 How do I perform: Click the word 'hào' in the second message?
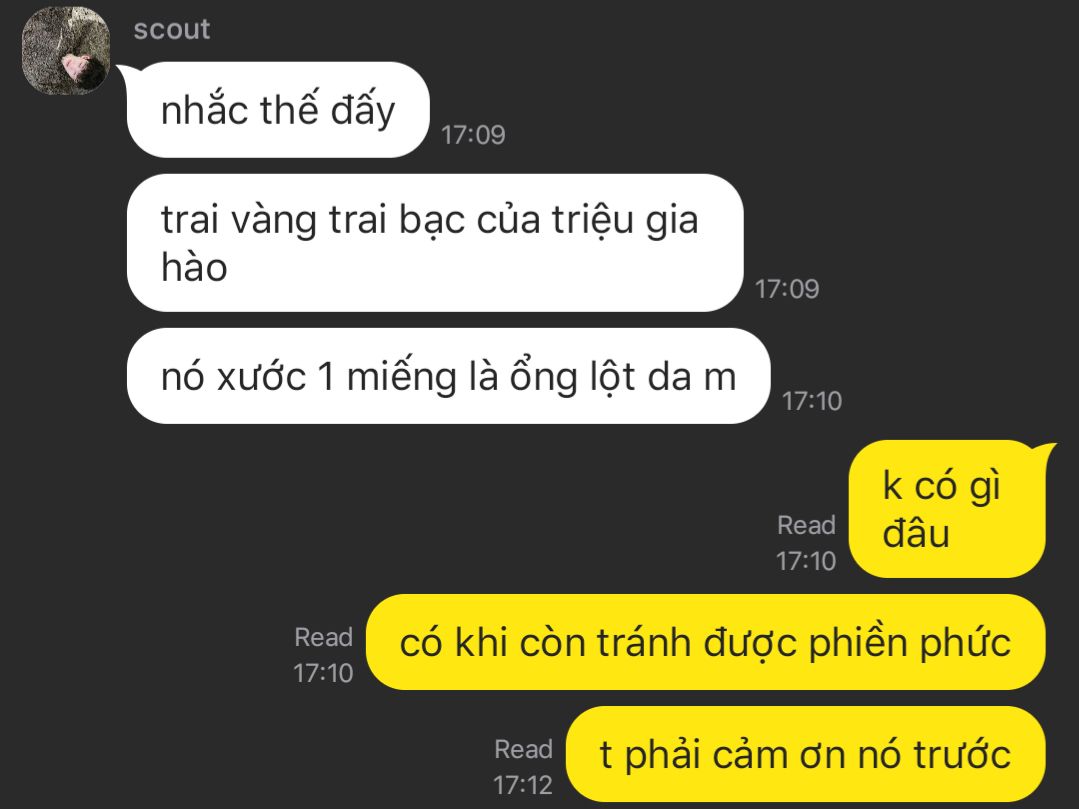tap(194, 267)
